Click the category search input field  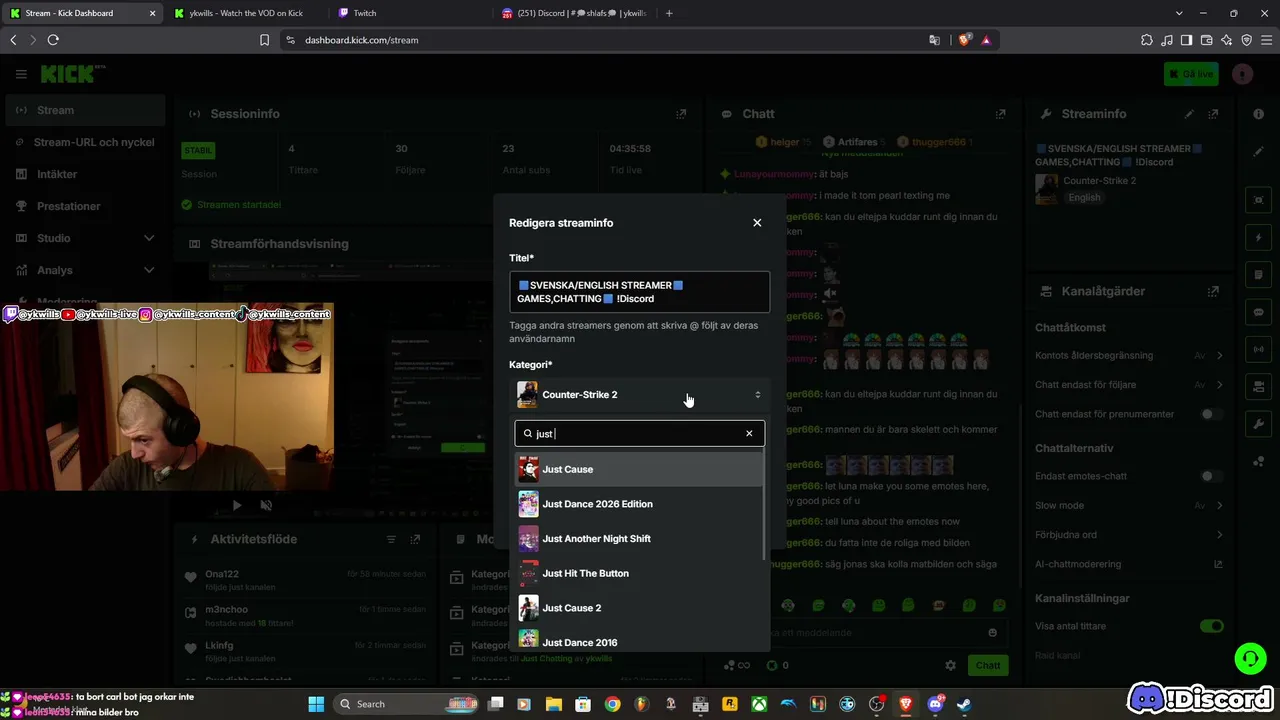(x=639, y=433)
